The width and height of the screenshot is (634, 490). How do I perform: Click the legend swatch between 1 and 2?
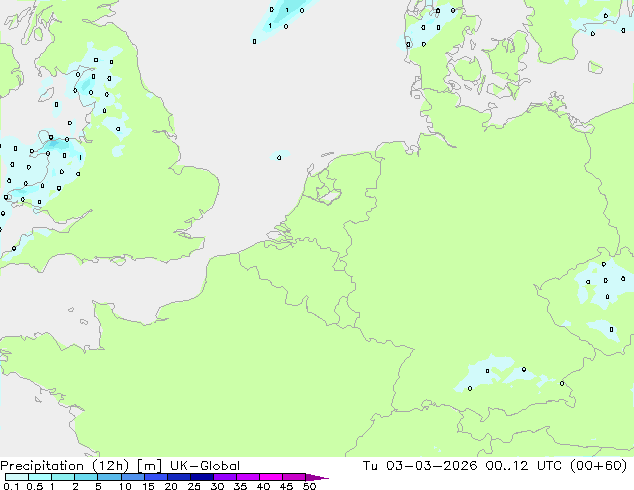click(63, 477)
